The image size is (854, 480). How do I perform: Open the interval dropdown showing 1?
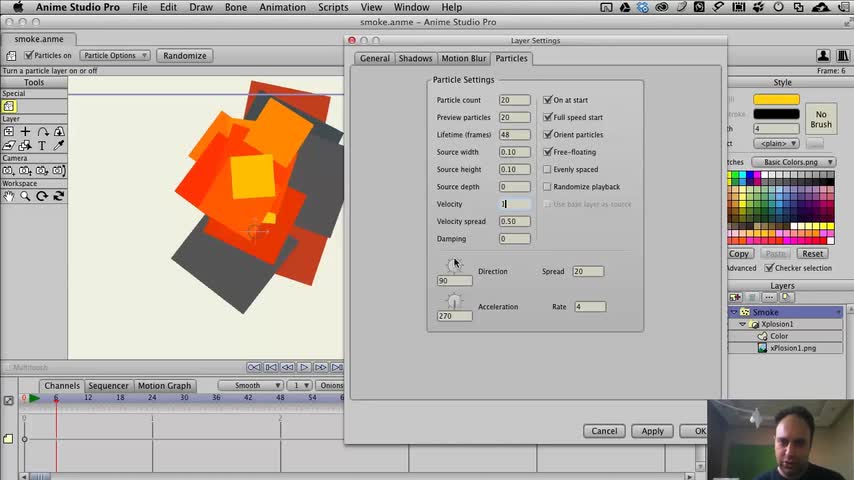pyautogui.click(x=300, y=385)
